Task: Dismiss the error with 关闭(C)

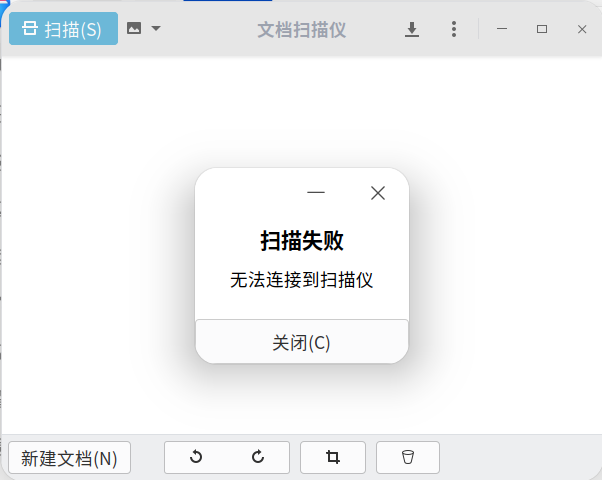Action: click(302, 341)
